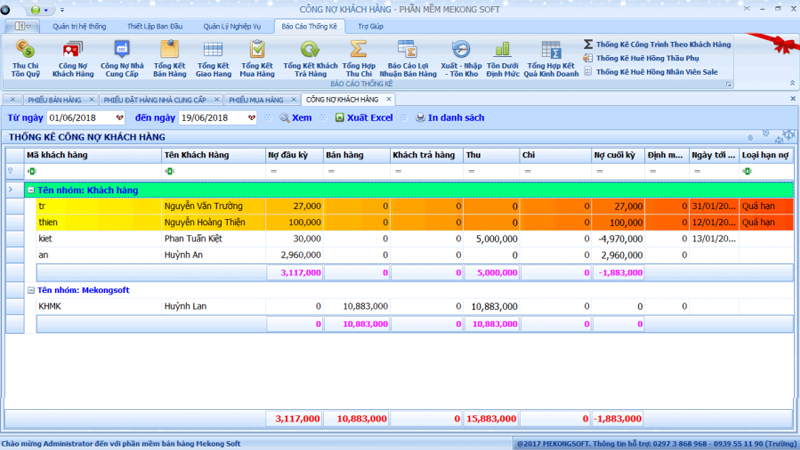The image size is (800, 450).
Task: Close the PHIẾU BÁN HÀNG tab
Action: 91,100
